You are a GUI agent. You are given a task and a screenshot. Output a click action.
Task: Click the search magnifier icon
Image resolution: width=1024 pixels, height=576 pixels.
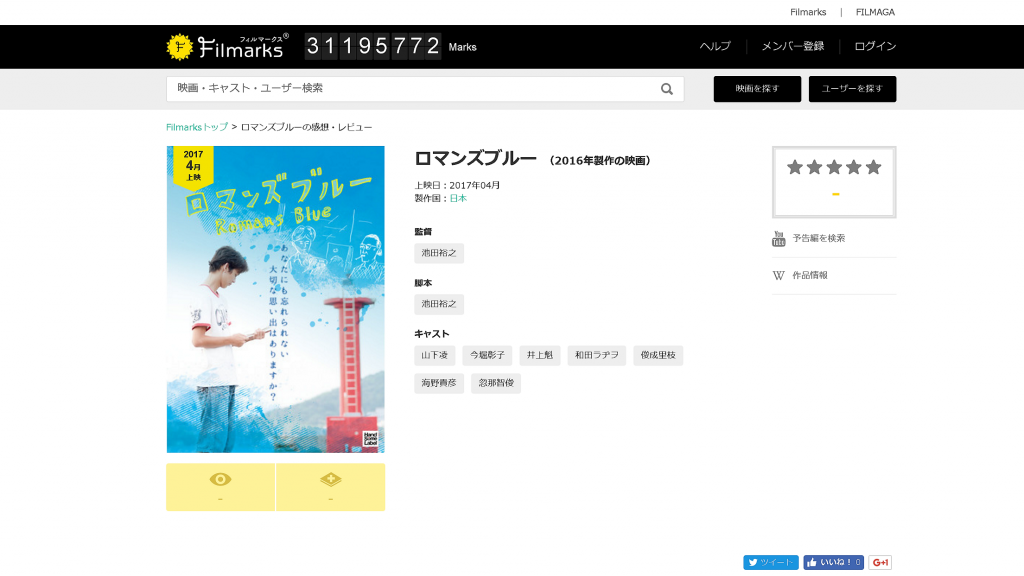(x=667, y=89)
